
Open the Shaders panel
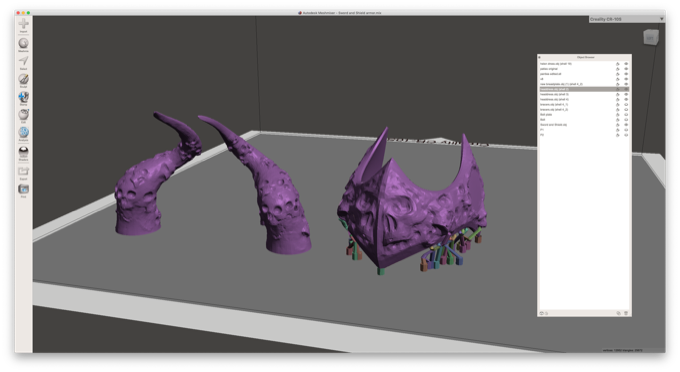(23, 152)
